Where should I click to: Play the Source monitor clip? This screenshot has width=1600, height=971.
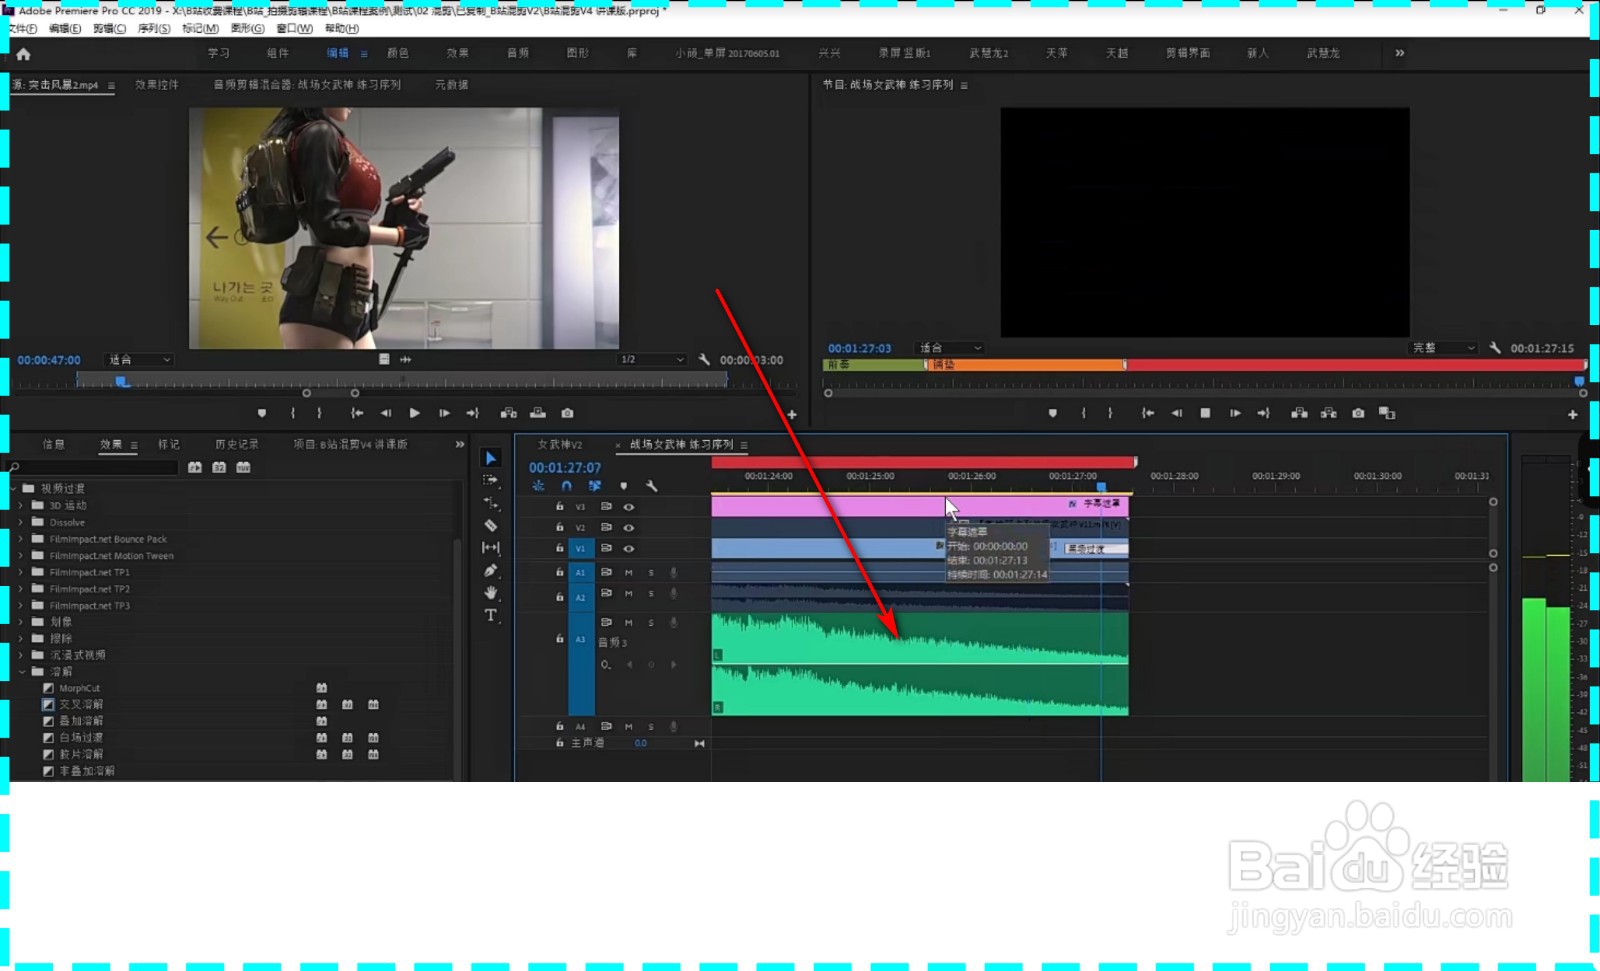coord(415,413)
